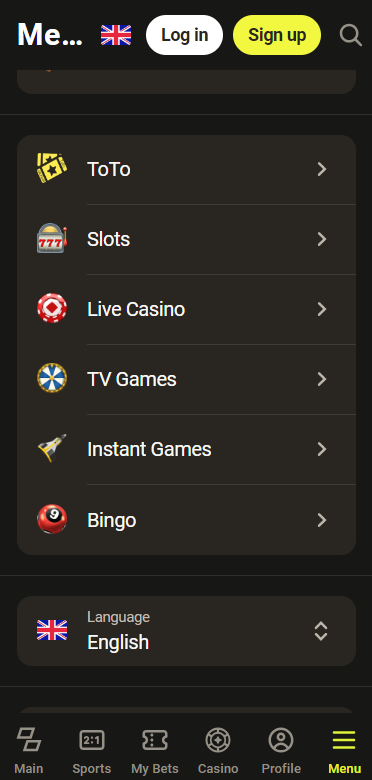Expand the Bingo chevron arrow
This screenshot has height=780, width=372.
click(x=322, y=520)
